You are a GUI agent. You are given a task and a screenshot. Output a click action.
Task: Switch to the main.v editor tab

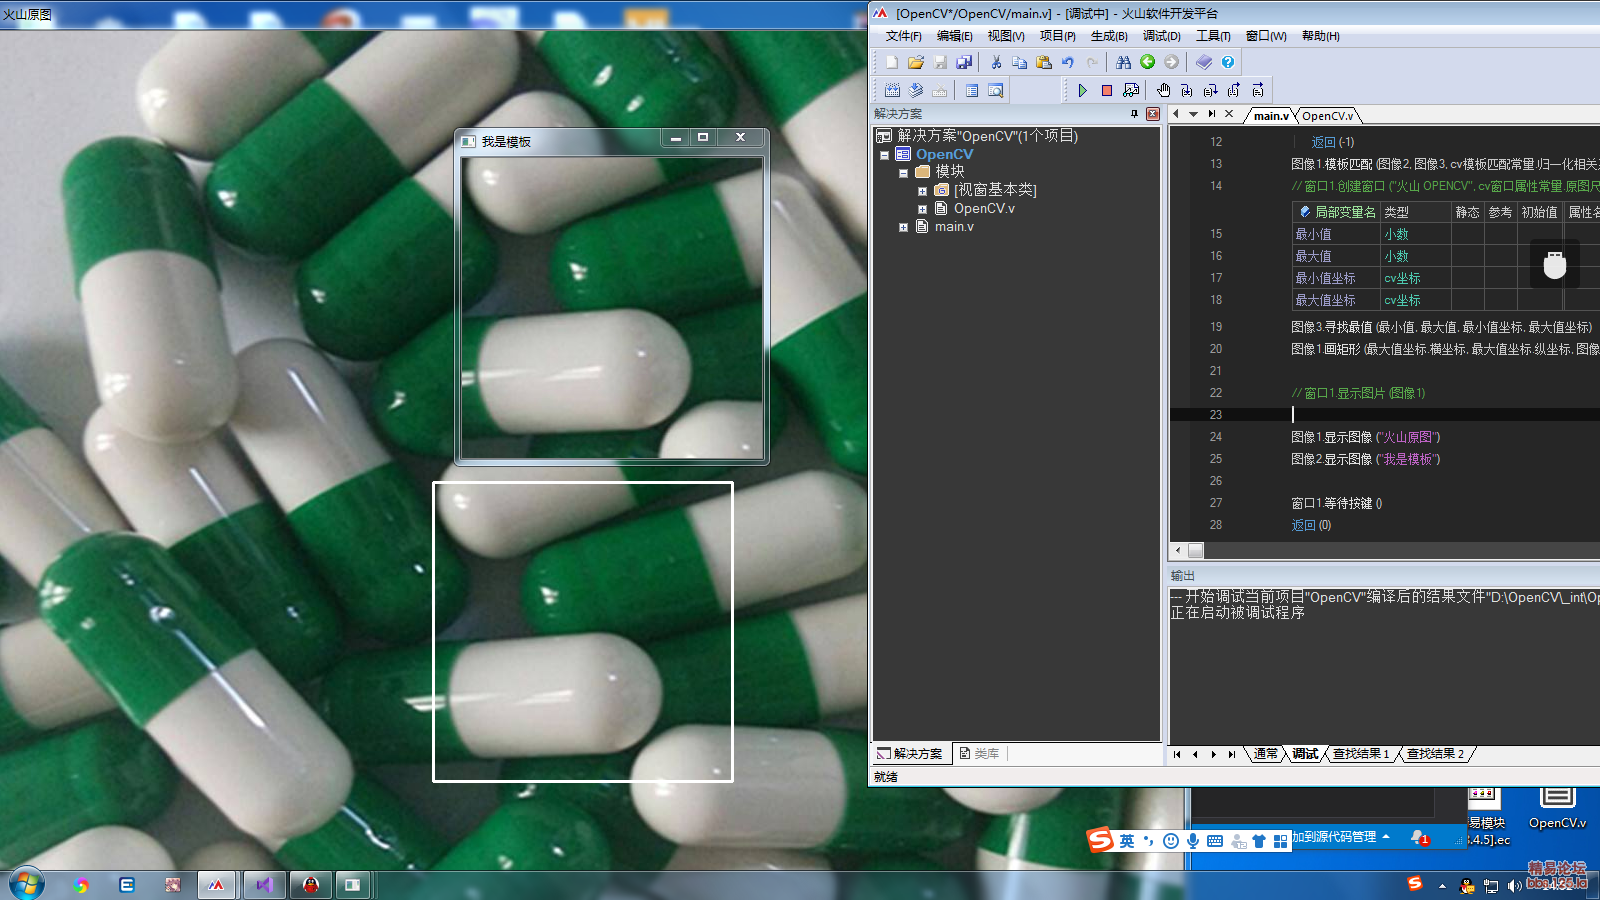pos(1271,116)
